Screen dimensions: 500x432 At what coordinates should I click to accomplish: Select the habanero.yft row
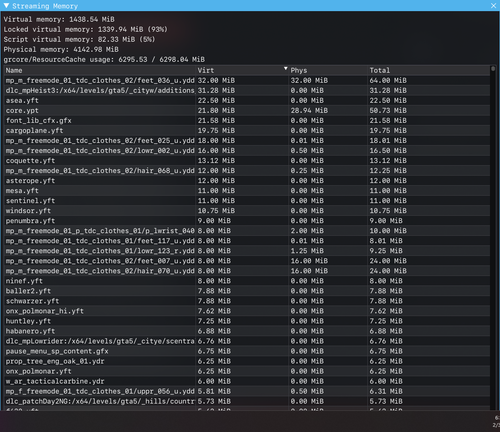click(247, 331)
